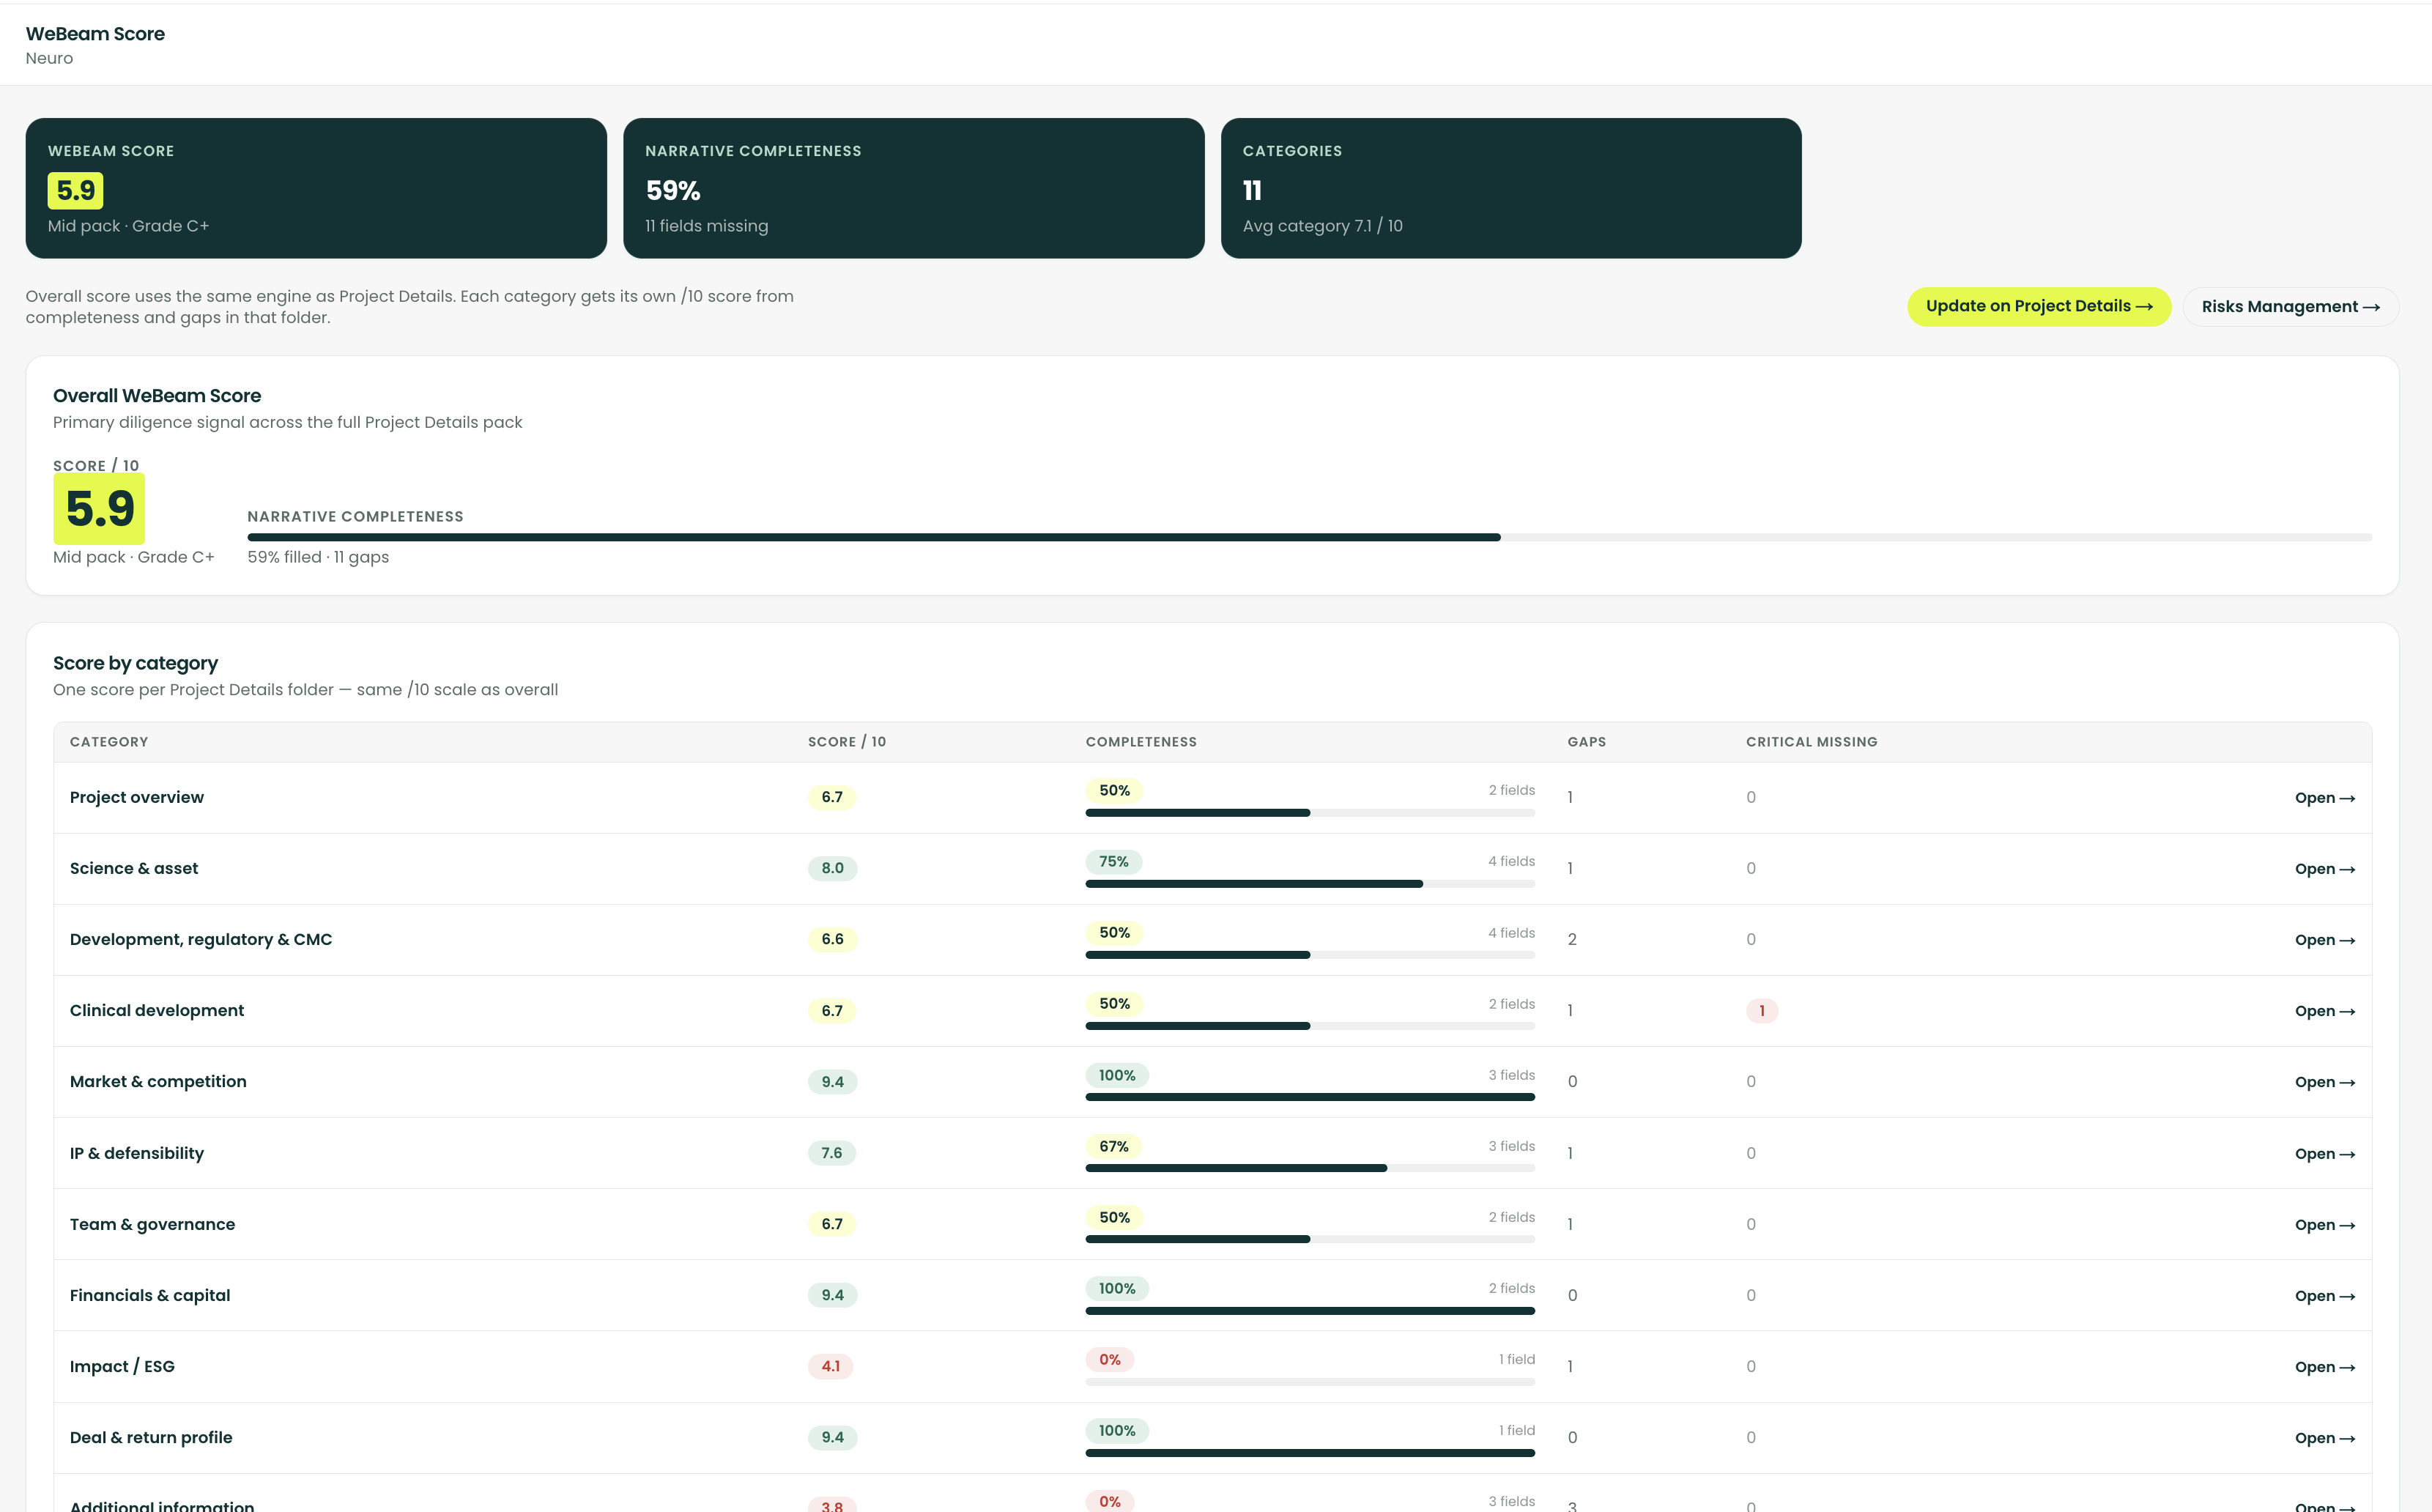This screenshot has width=2432, height=1512.
Task: Click the Science & asset row name
Action: click(134, 868)
